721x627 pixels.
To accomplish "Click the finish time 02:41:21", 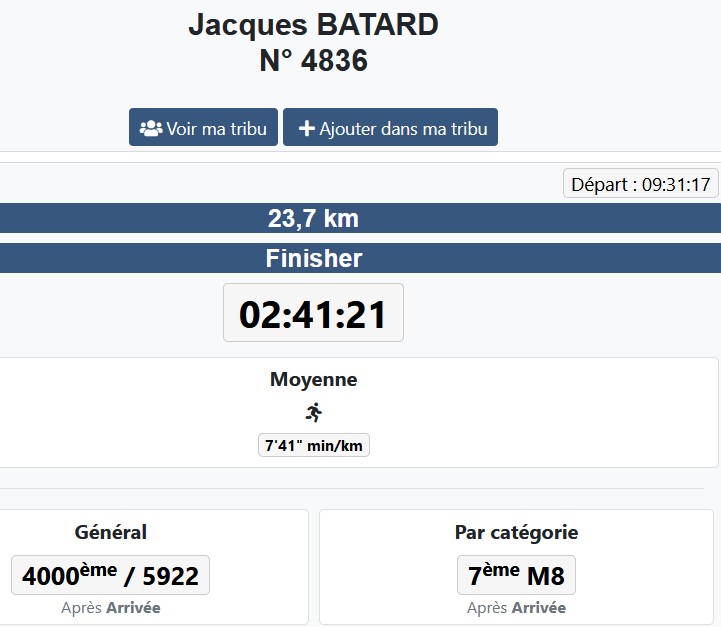I will click(x=313, y=314).
